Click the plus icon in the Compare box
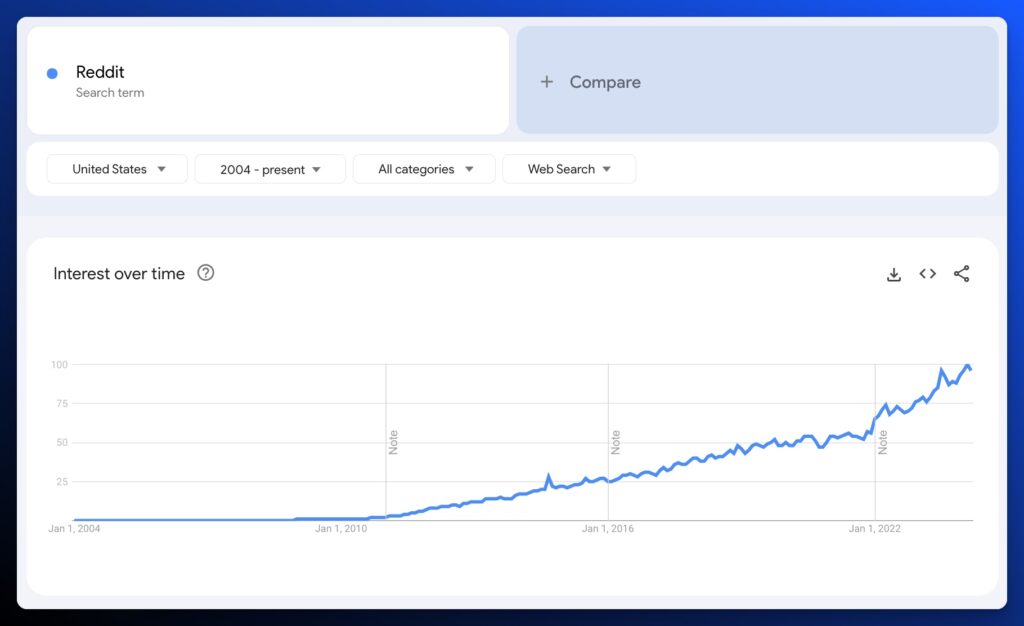The width and height of the screenshot is (1024, 626). (x=547, y=82)
